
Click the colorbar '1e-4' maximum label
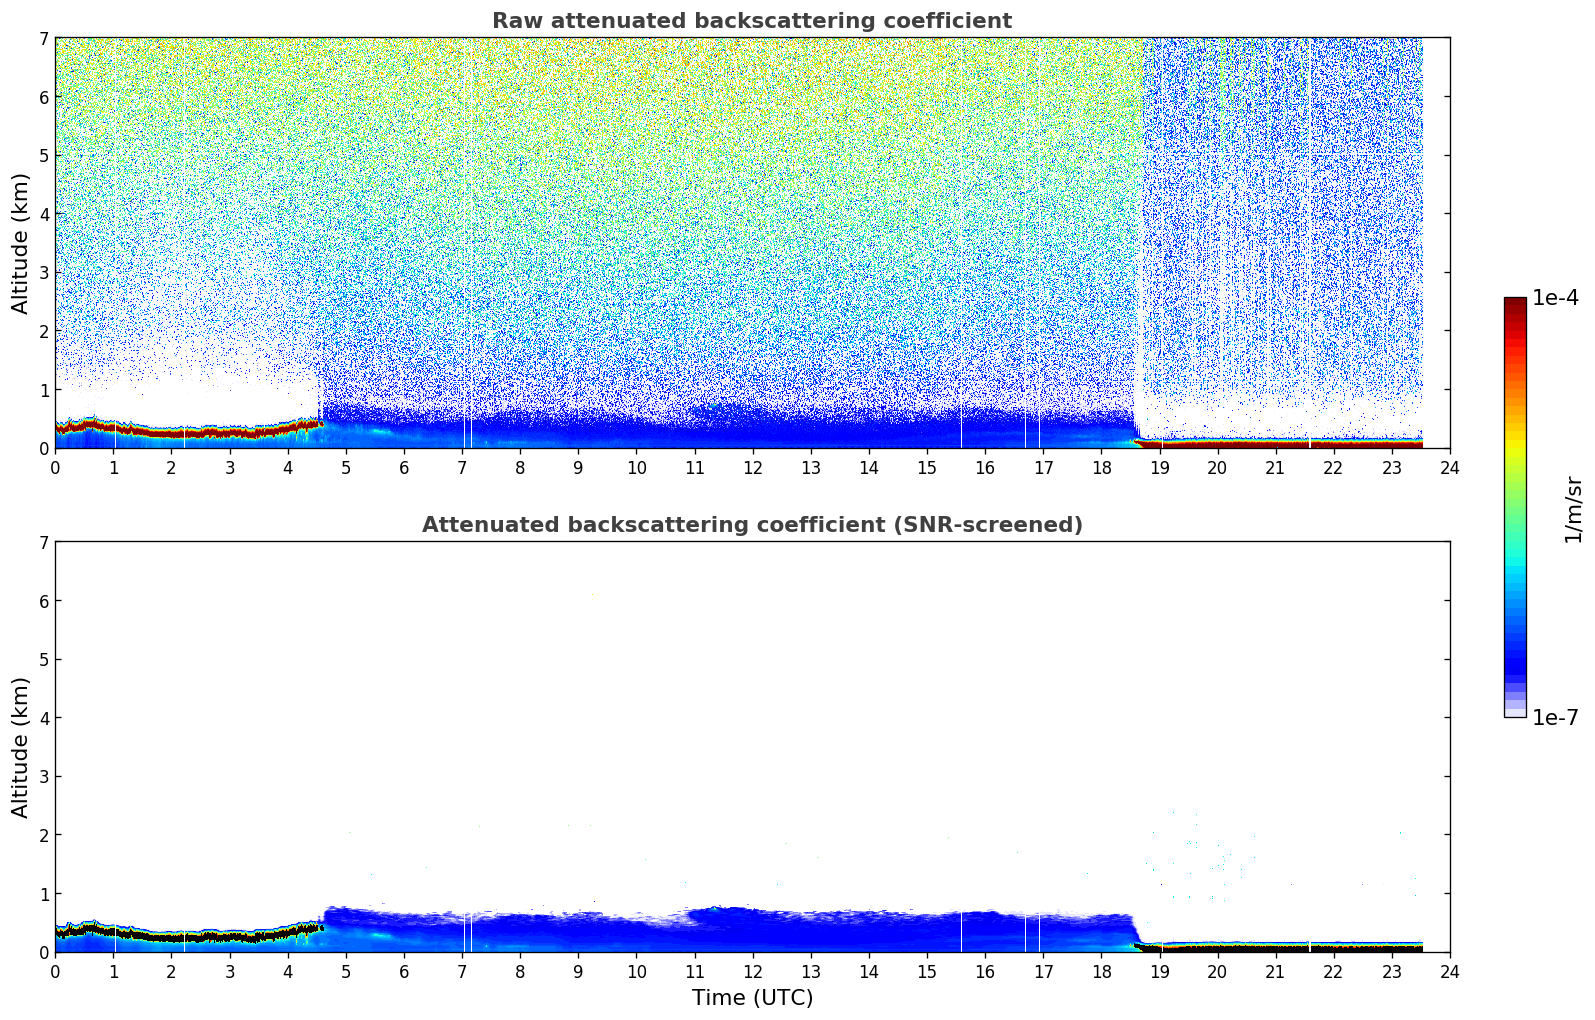1555,298
